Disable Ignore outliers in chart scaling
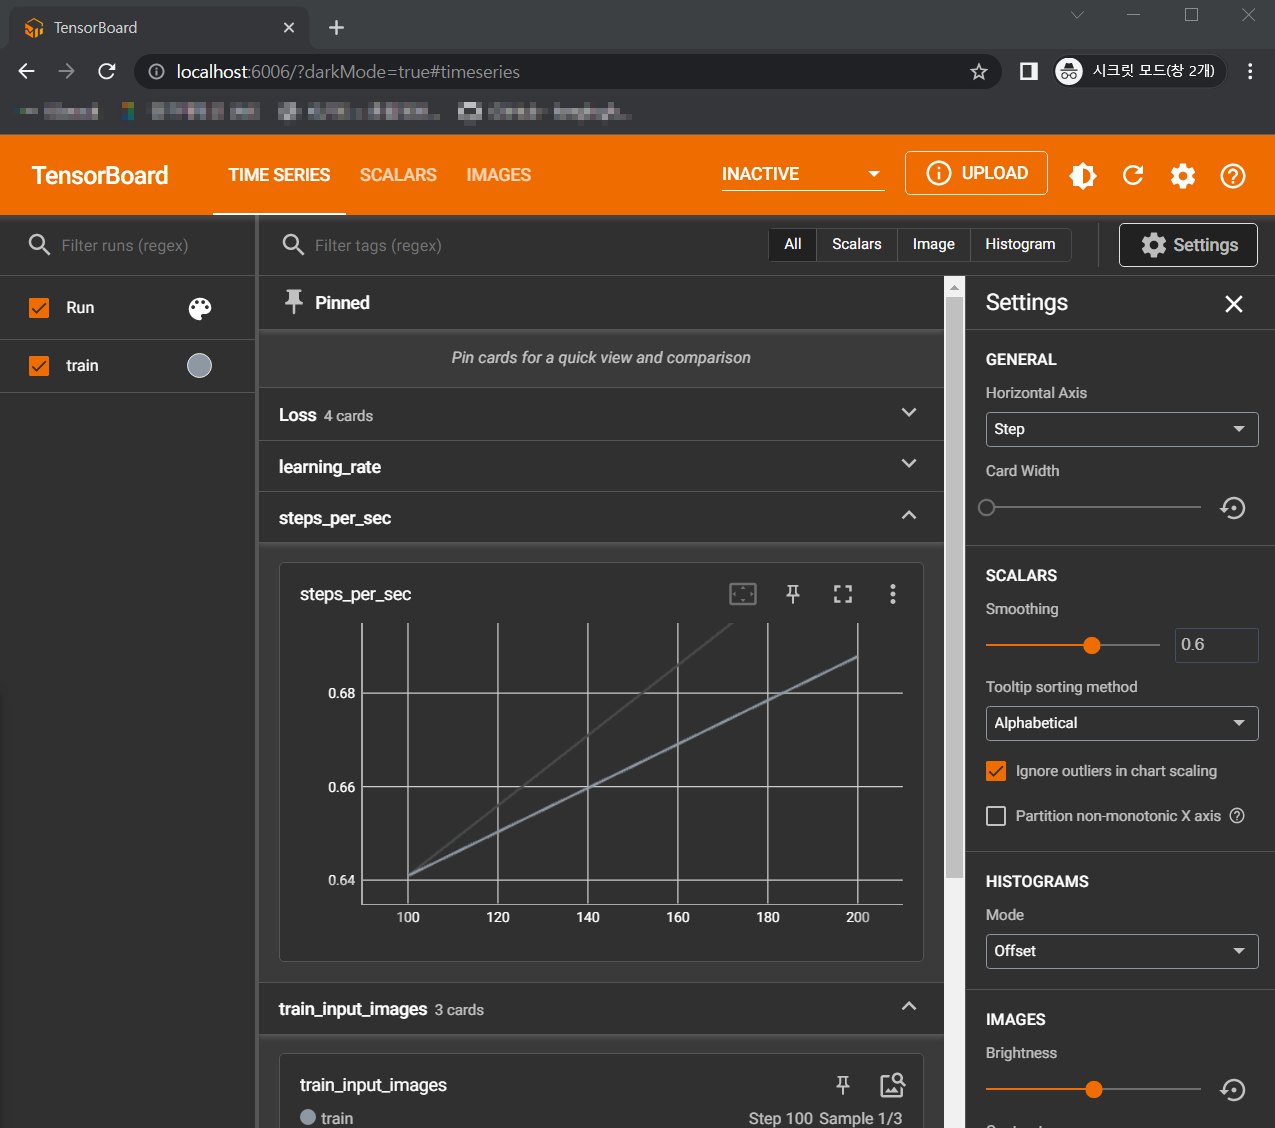Screen dimensions: 1275x1128 click(x=996, y=771)
